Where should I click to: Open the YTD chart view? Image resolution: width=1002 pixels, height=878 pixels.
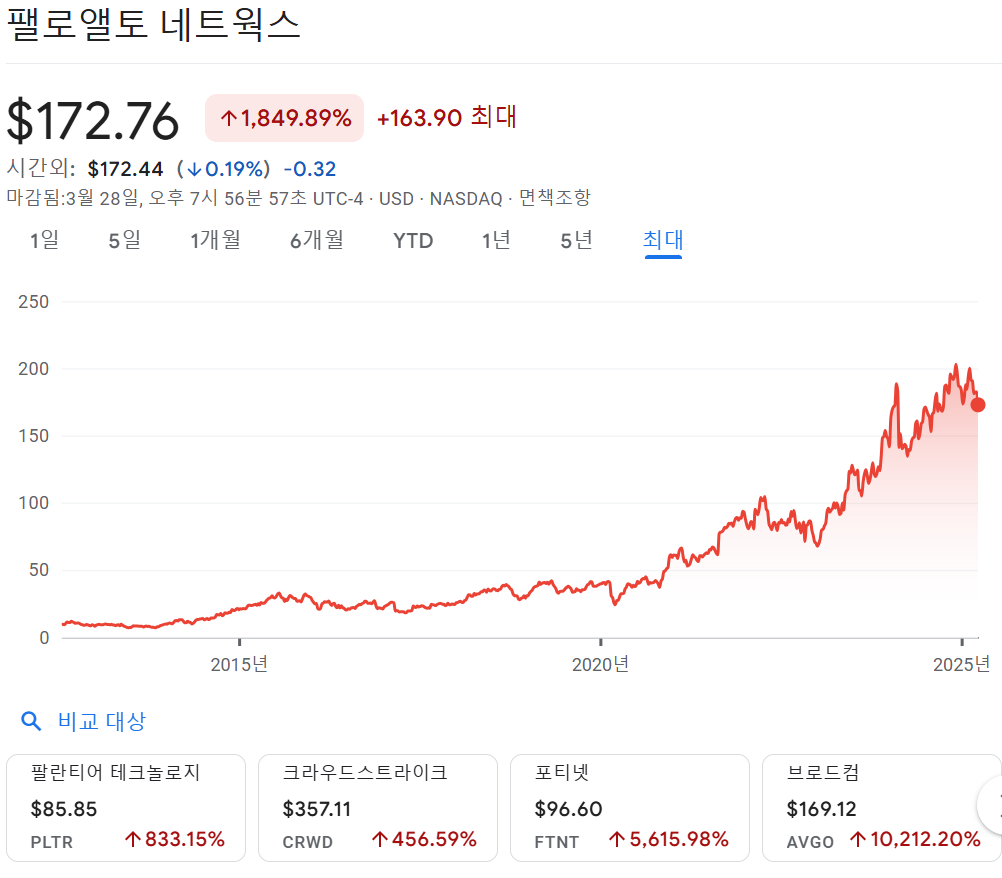pyautogui.click(x=413, y=240)
